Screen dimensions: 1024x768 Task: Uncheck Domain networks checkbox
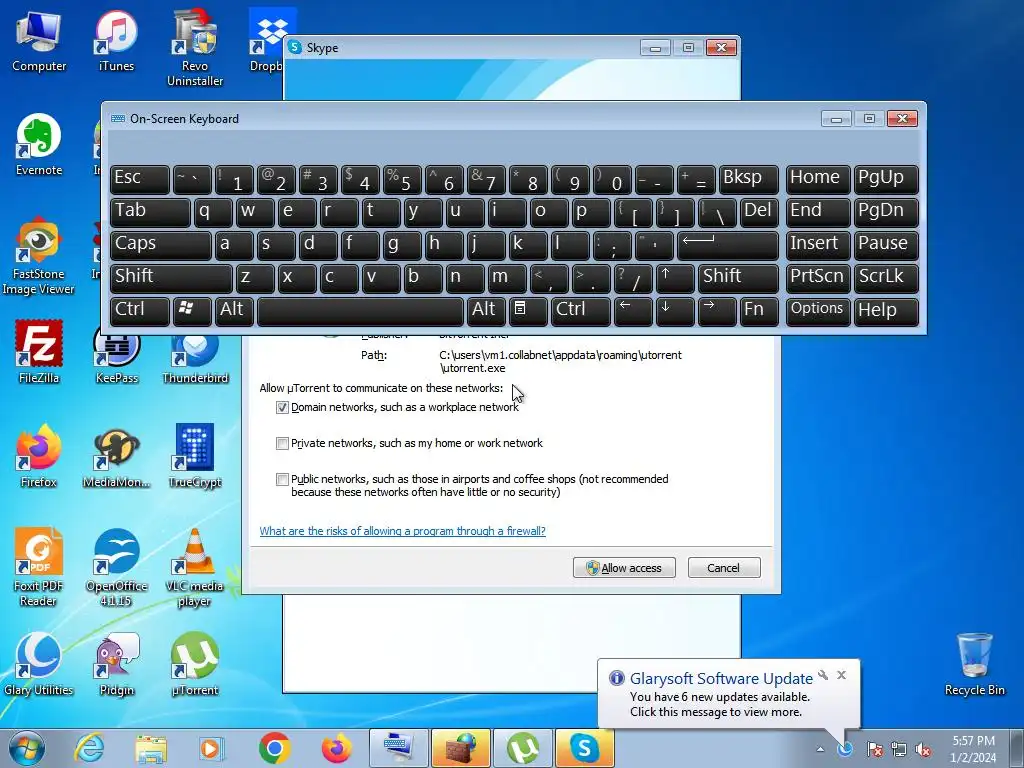[x=282, y=408]
